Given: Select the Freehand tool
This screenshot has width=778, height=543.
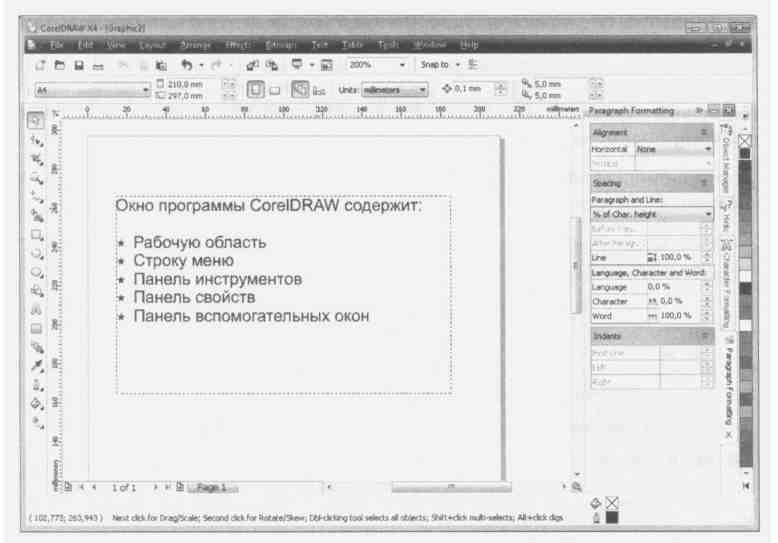Looking at the screenshot, I should [x=36, y=197].
